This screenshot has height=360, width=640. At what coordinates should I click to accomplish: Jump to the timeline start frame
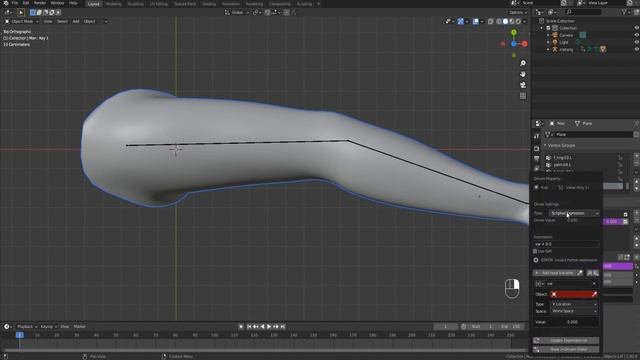(x=249, y=327)
